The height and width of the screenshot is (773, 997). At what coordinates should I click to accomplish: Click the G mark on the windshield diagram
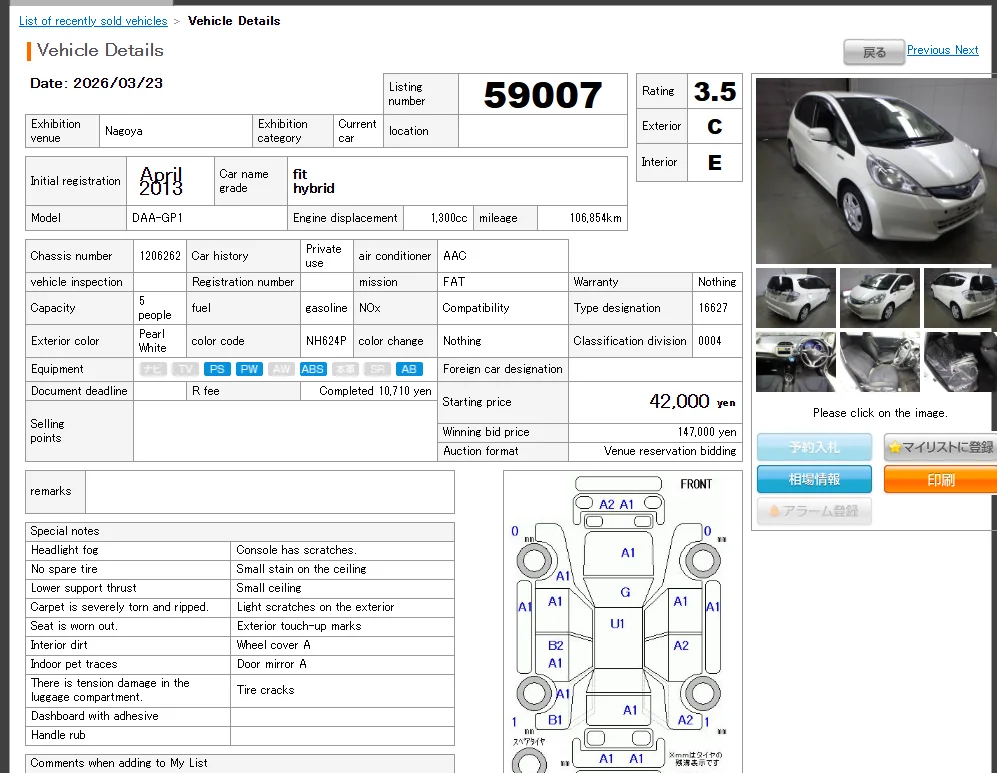pyautogui.click(x=625, y=592)
